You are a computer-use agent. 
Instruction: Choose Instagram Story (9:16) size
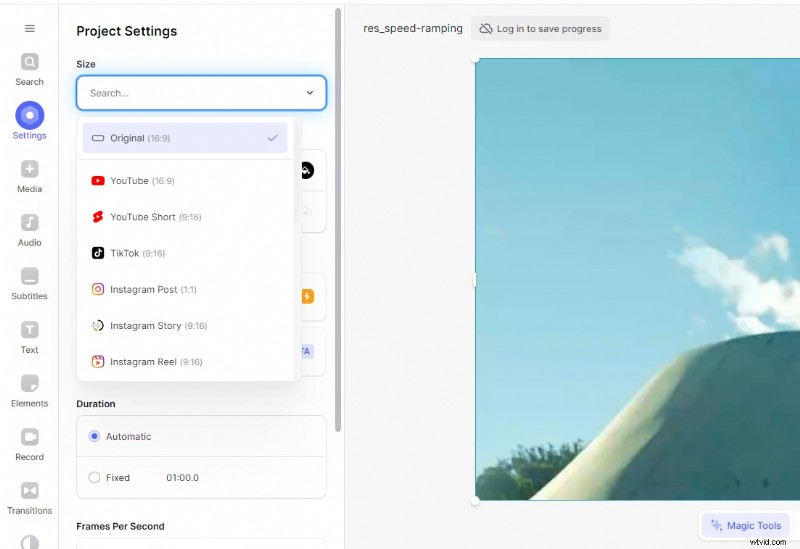[185, 326]
